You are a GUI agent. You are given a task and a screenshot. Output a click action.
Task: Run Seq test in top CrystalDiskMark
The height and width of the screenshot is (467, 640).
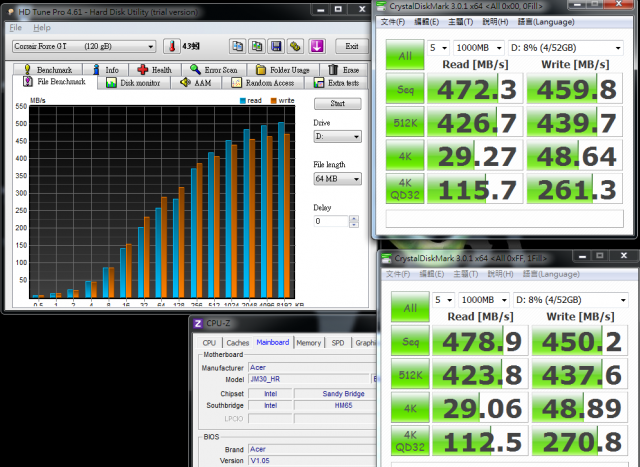click(x=405, y=89)
